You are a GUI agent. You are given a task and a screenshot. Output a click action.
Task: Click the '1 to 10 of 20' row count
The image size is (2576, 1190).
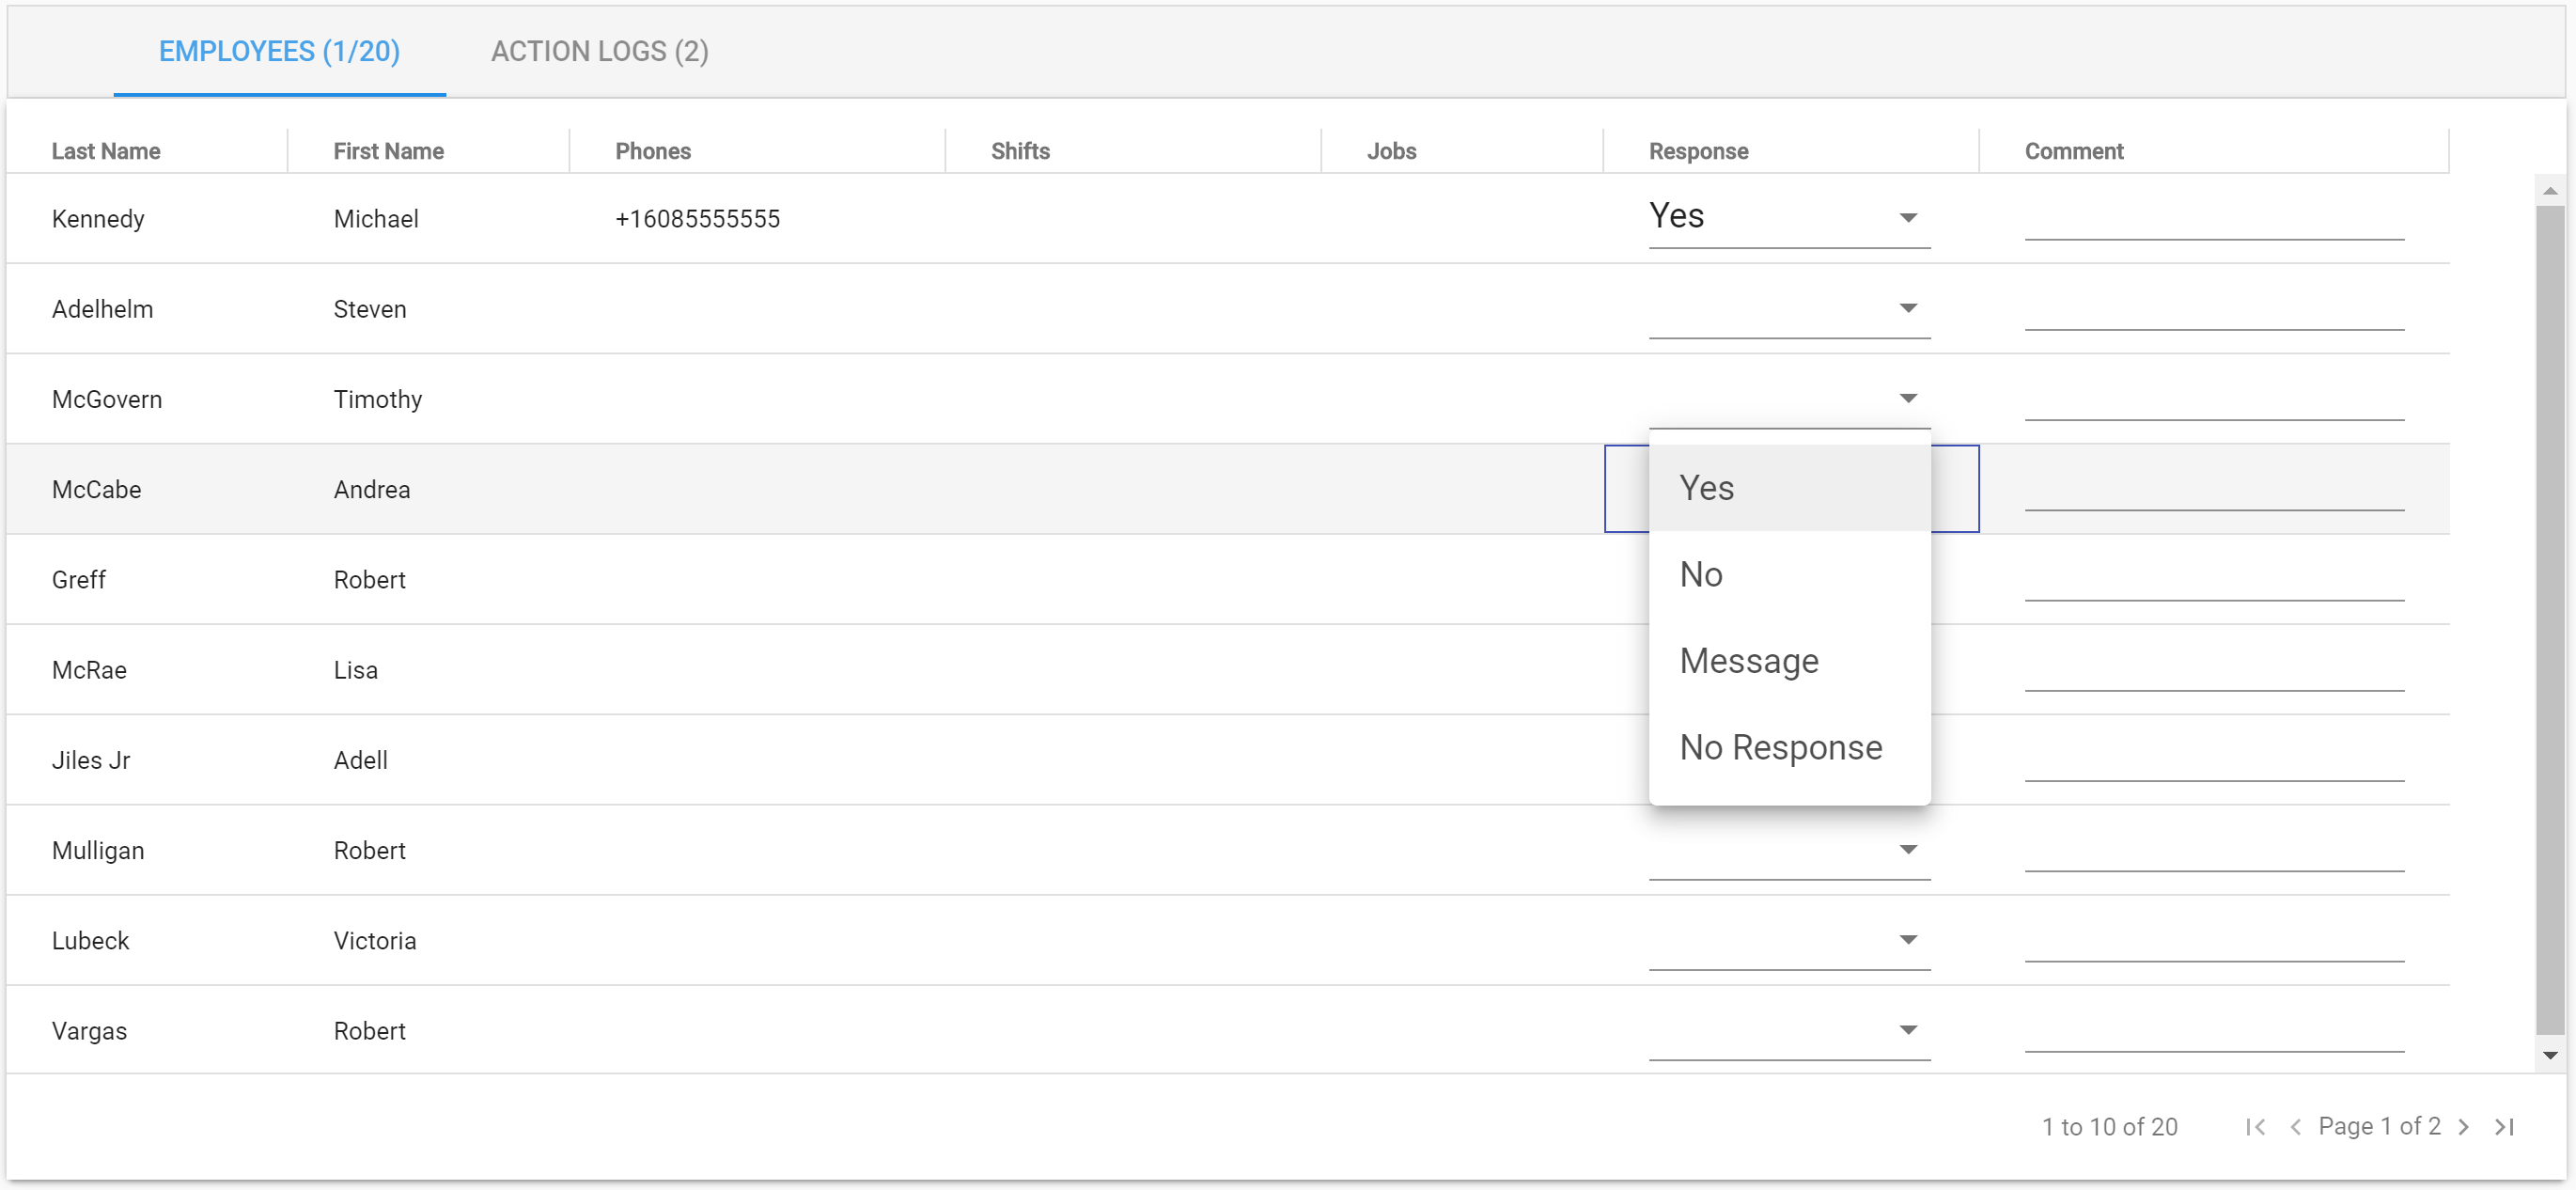coord(2109,1127)
